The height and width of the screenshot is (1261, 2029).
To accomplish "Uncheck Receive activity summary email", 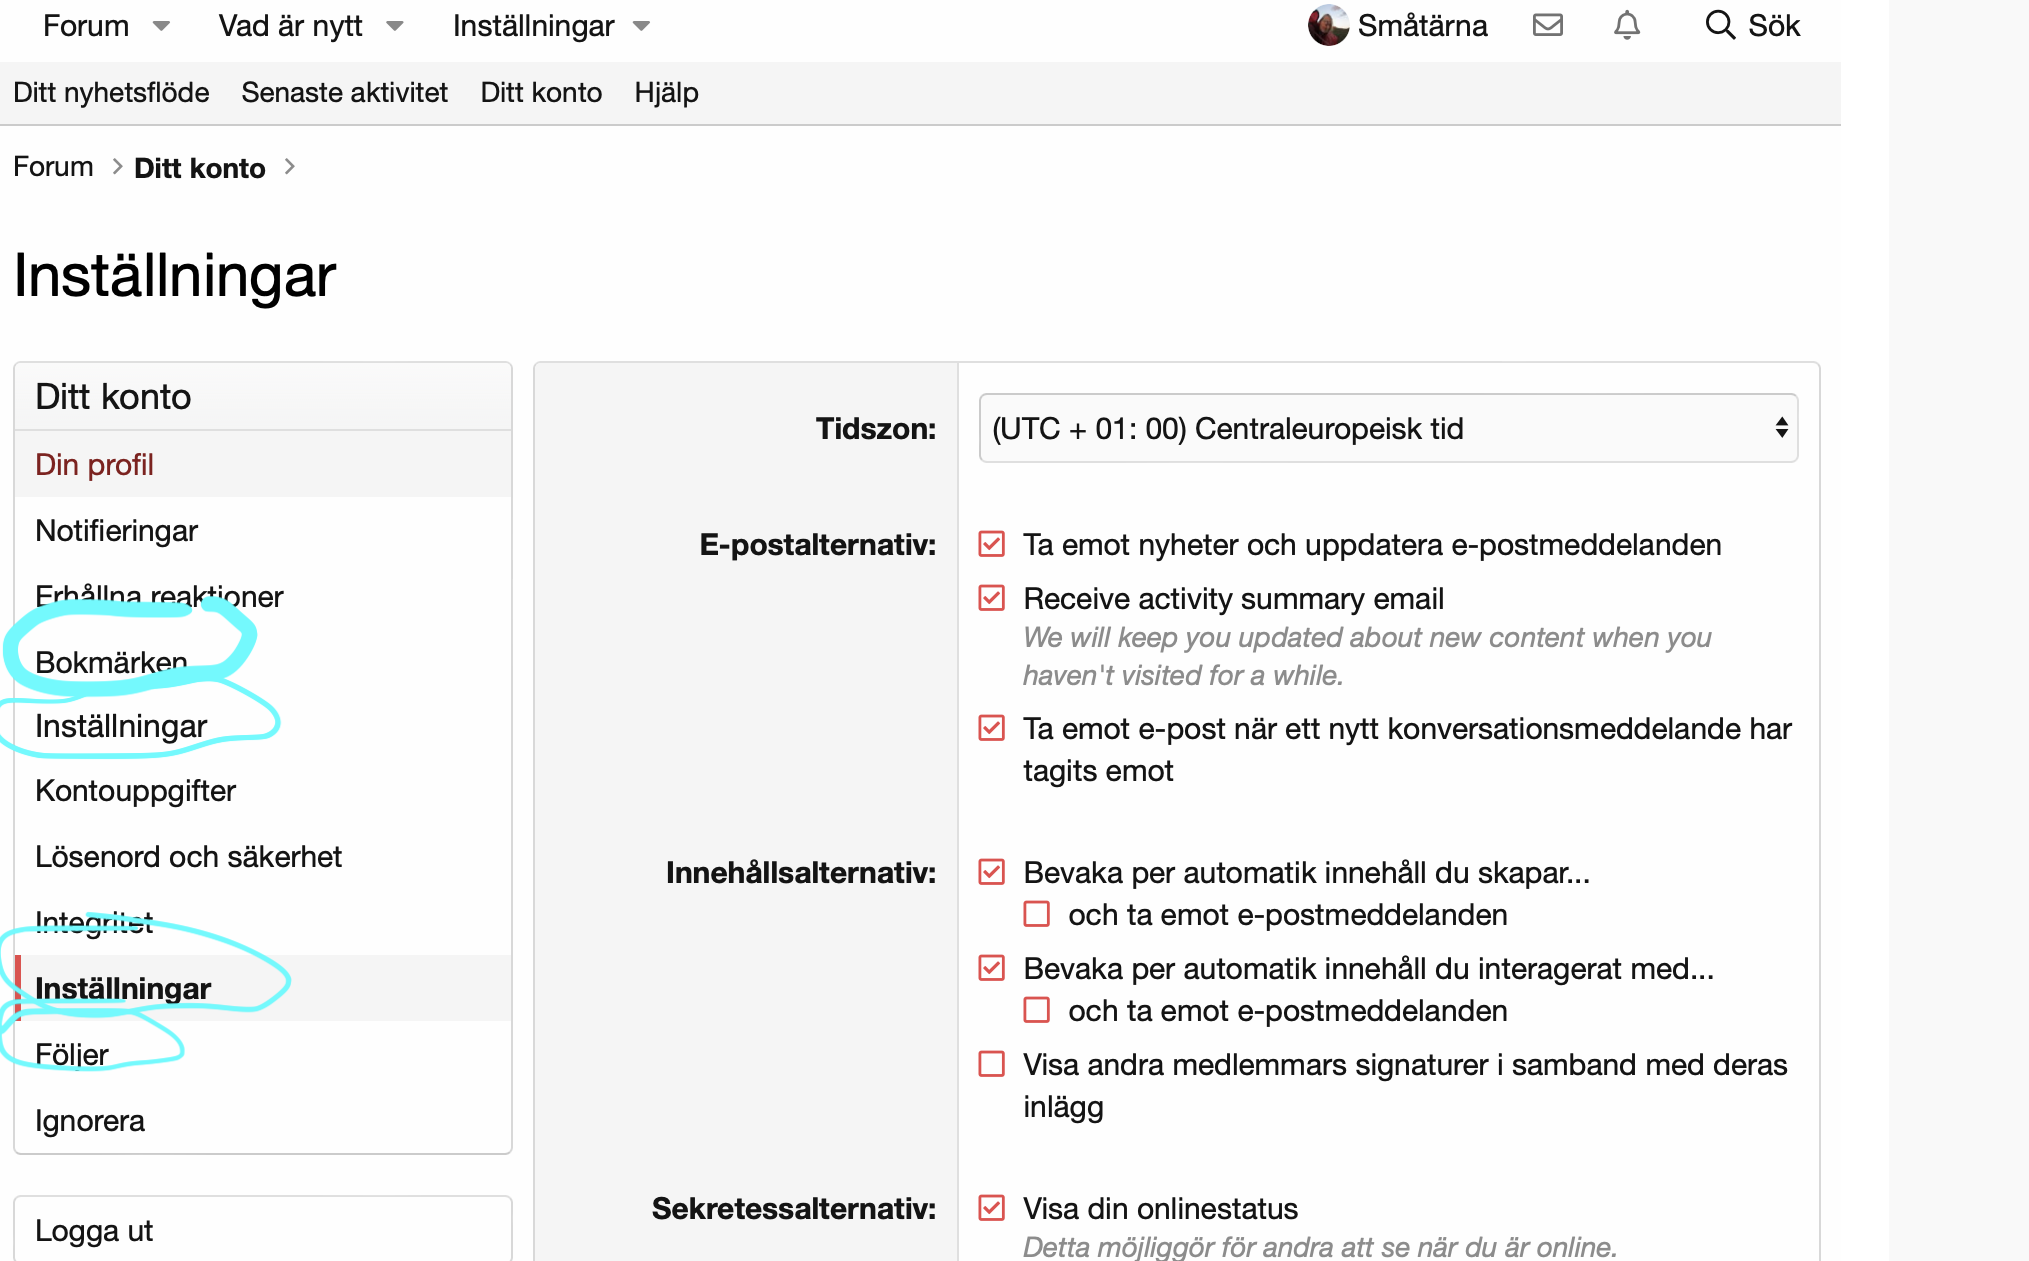I will (991, 598).
